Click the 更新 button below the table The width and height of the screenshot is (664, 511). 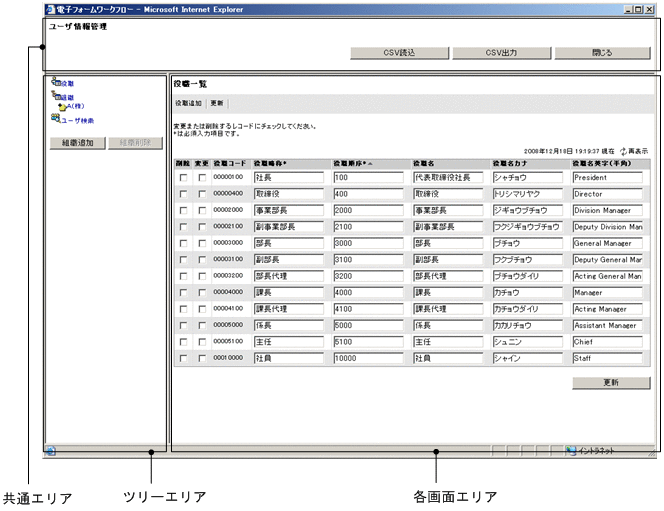coord(612,383)
